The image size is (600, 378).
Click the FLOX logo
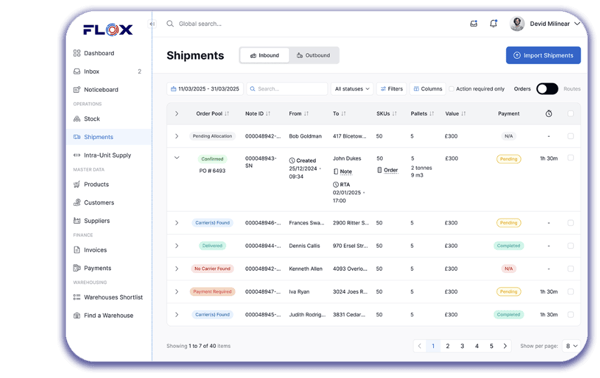click(x=108, y=29)
